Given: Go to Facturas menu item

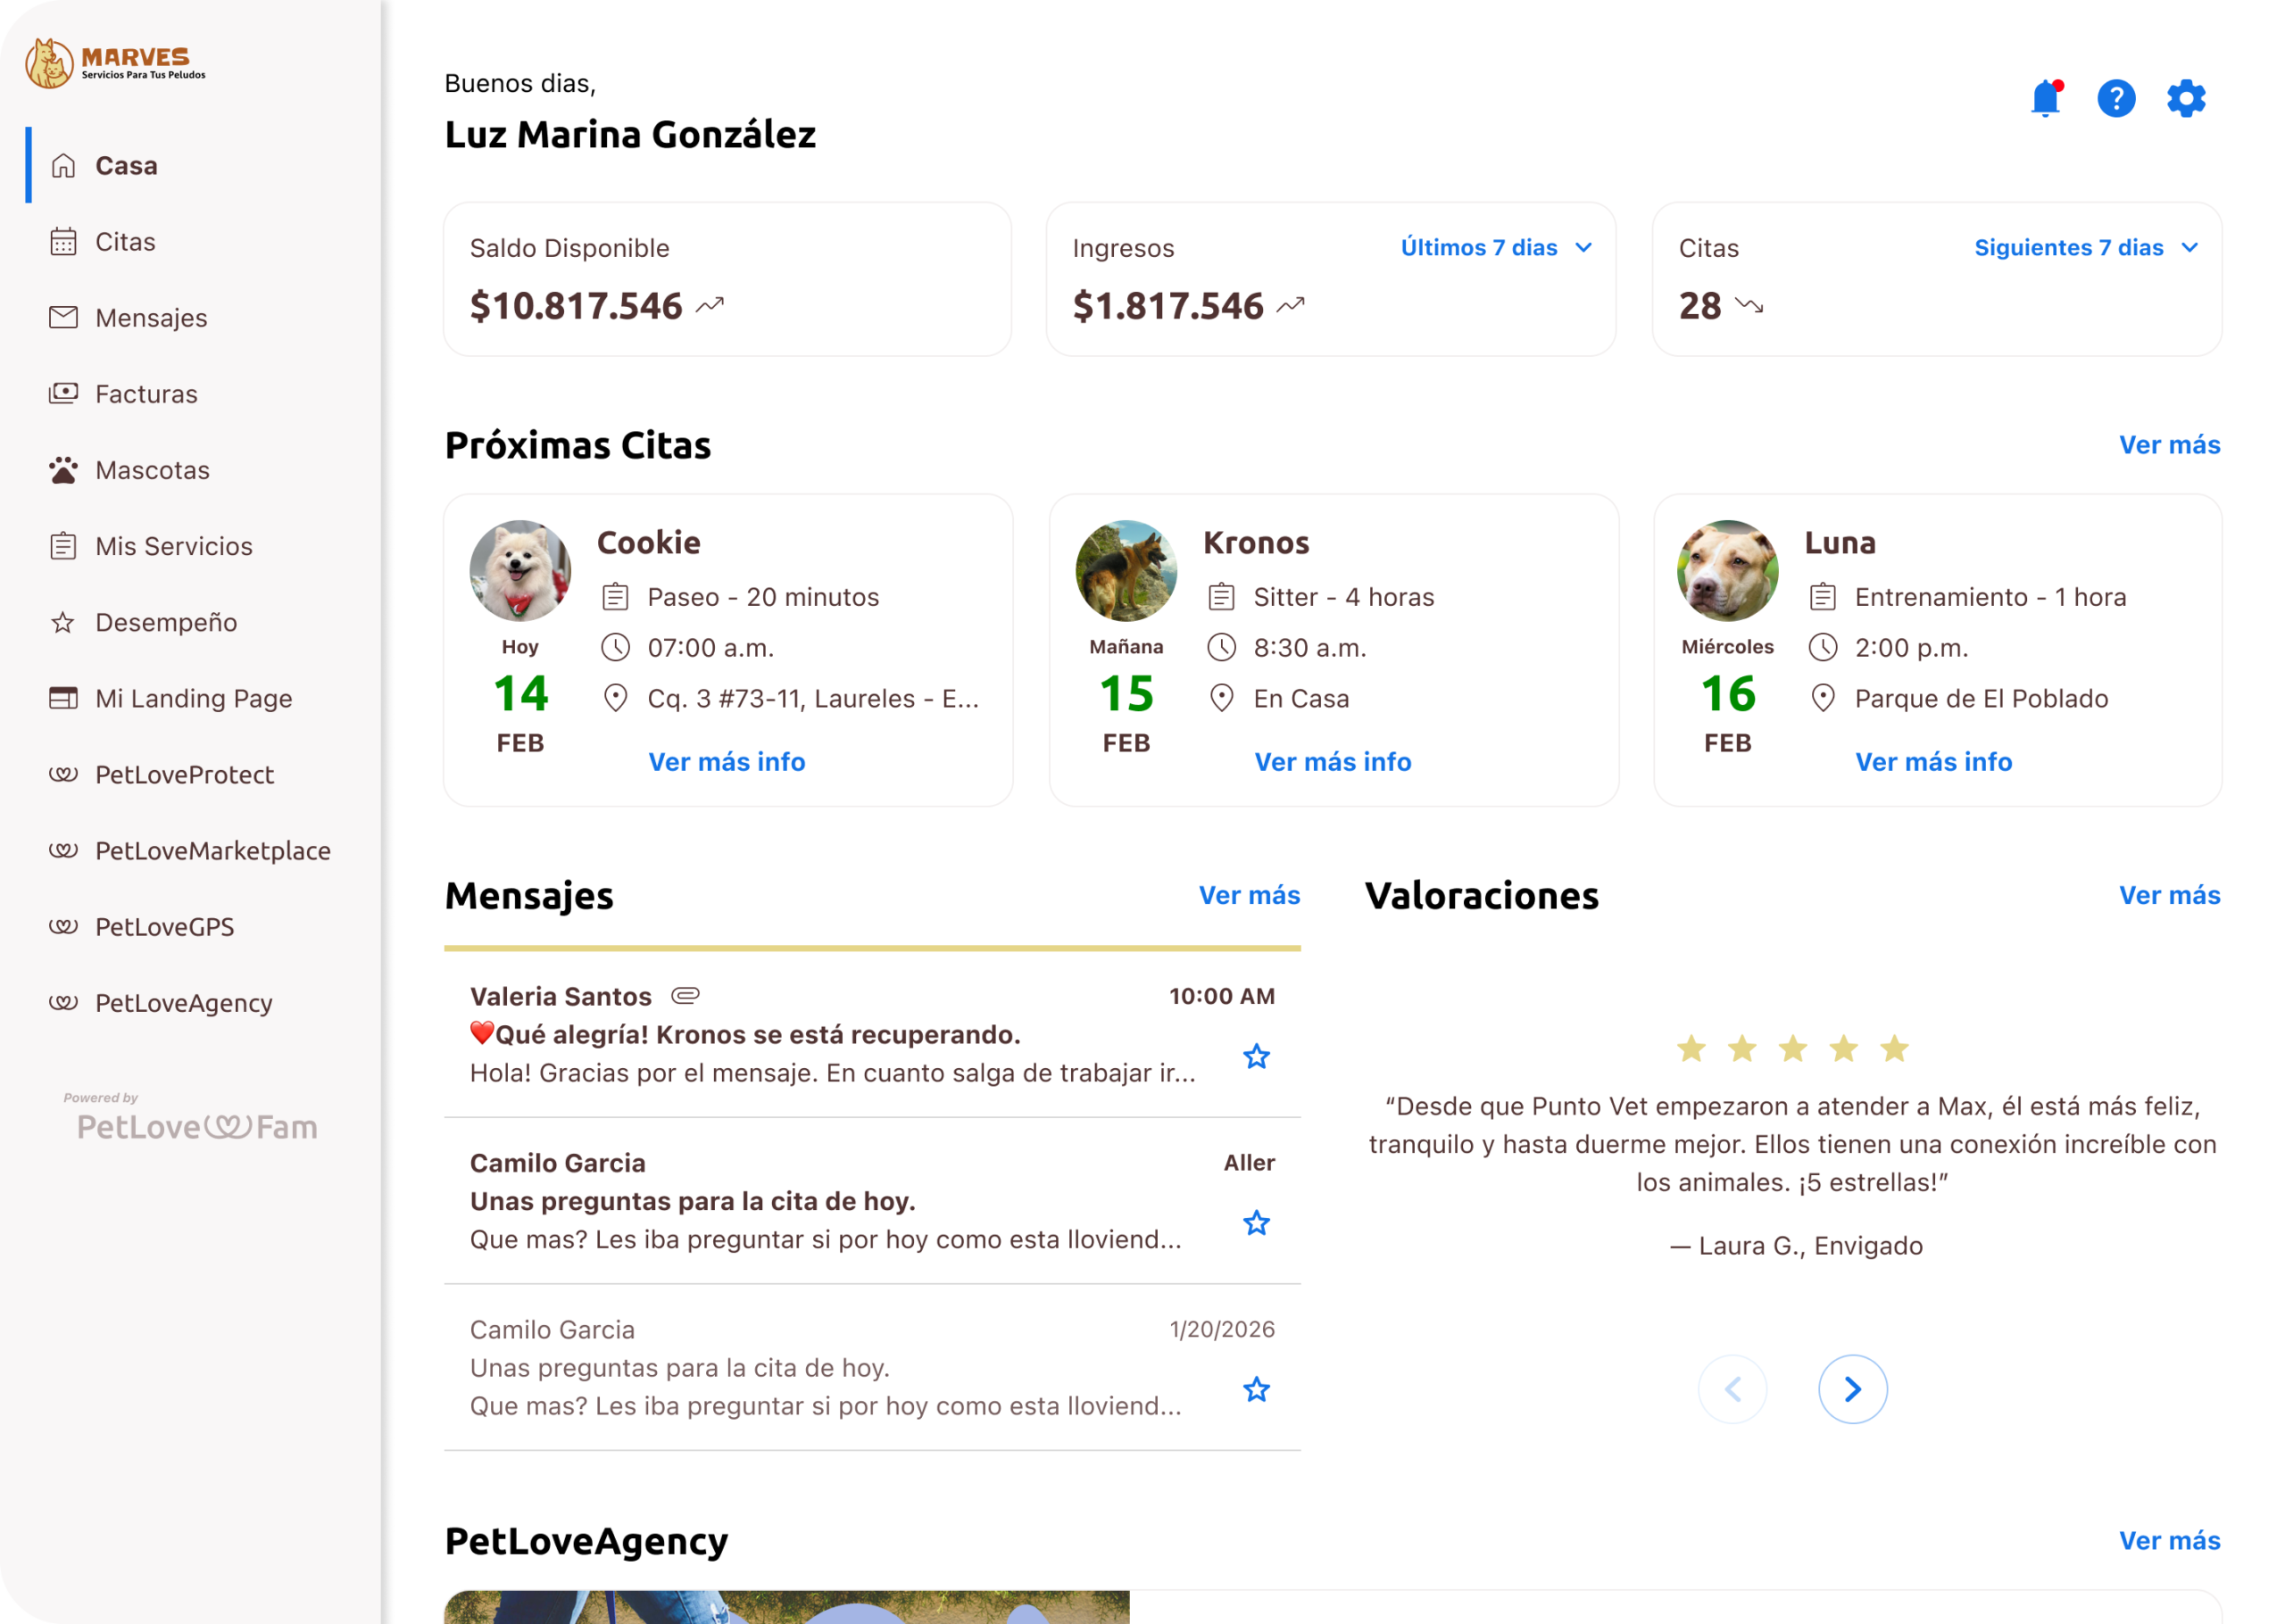Looking at the screenshot, I should point(146,394).
